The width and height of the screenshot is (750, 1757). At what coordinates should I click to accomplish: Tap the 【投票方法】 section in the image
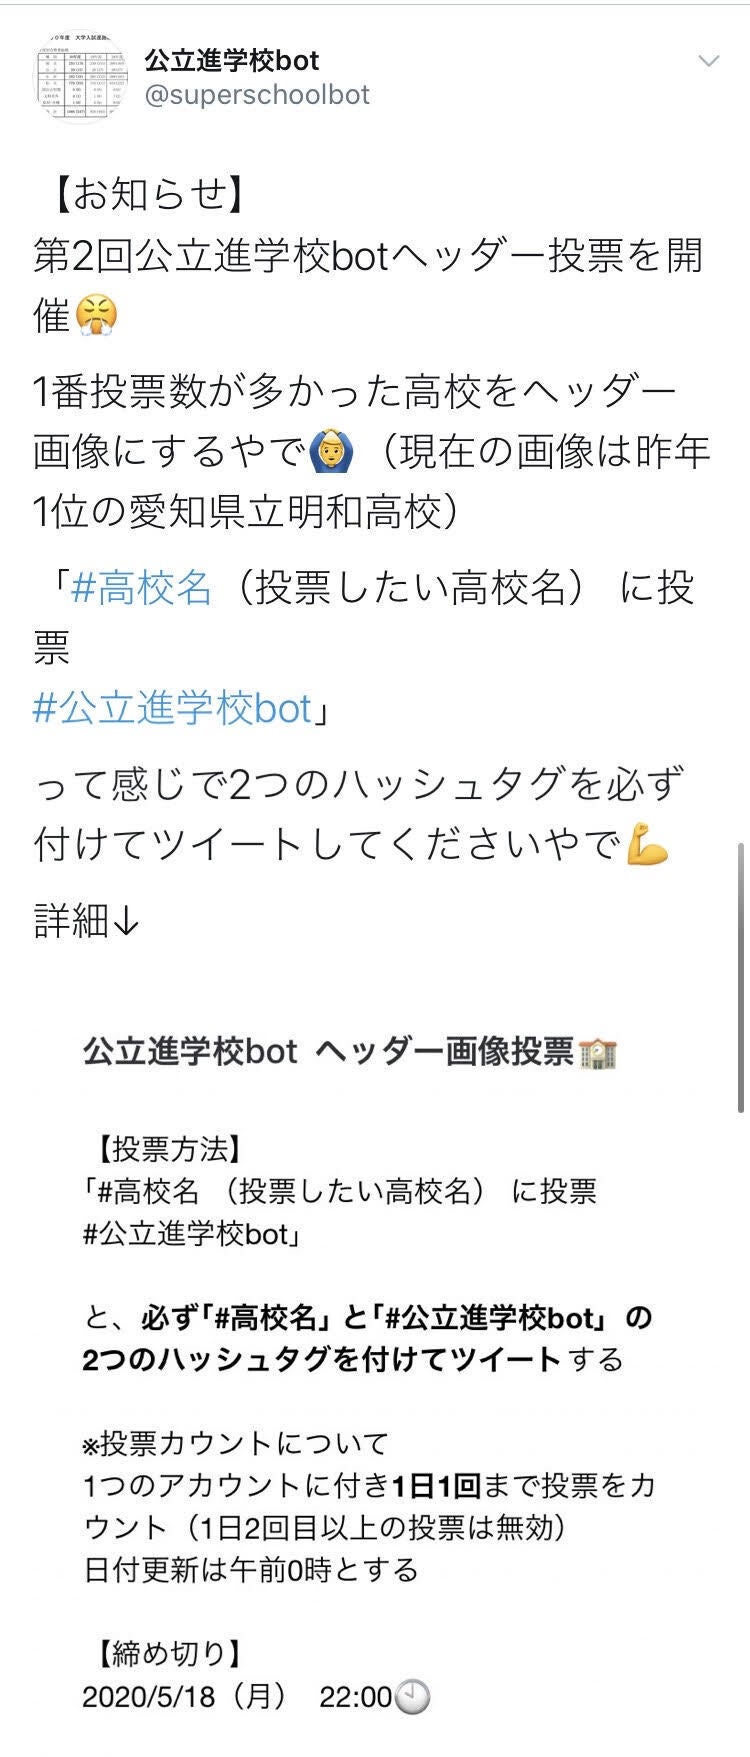(x=164, y=1149)
